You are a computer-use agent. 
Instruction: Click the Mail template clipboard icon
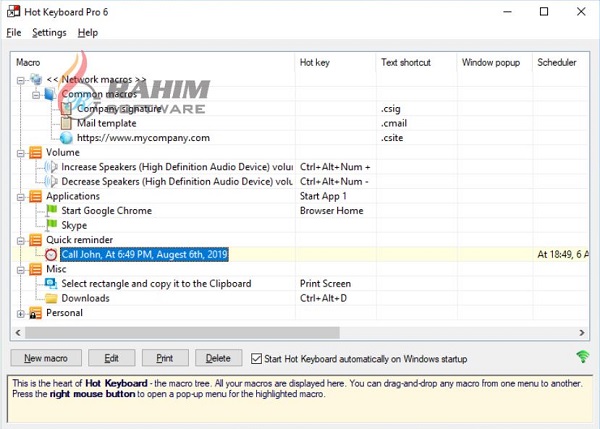point(66,123)
